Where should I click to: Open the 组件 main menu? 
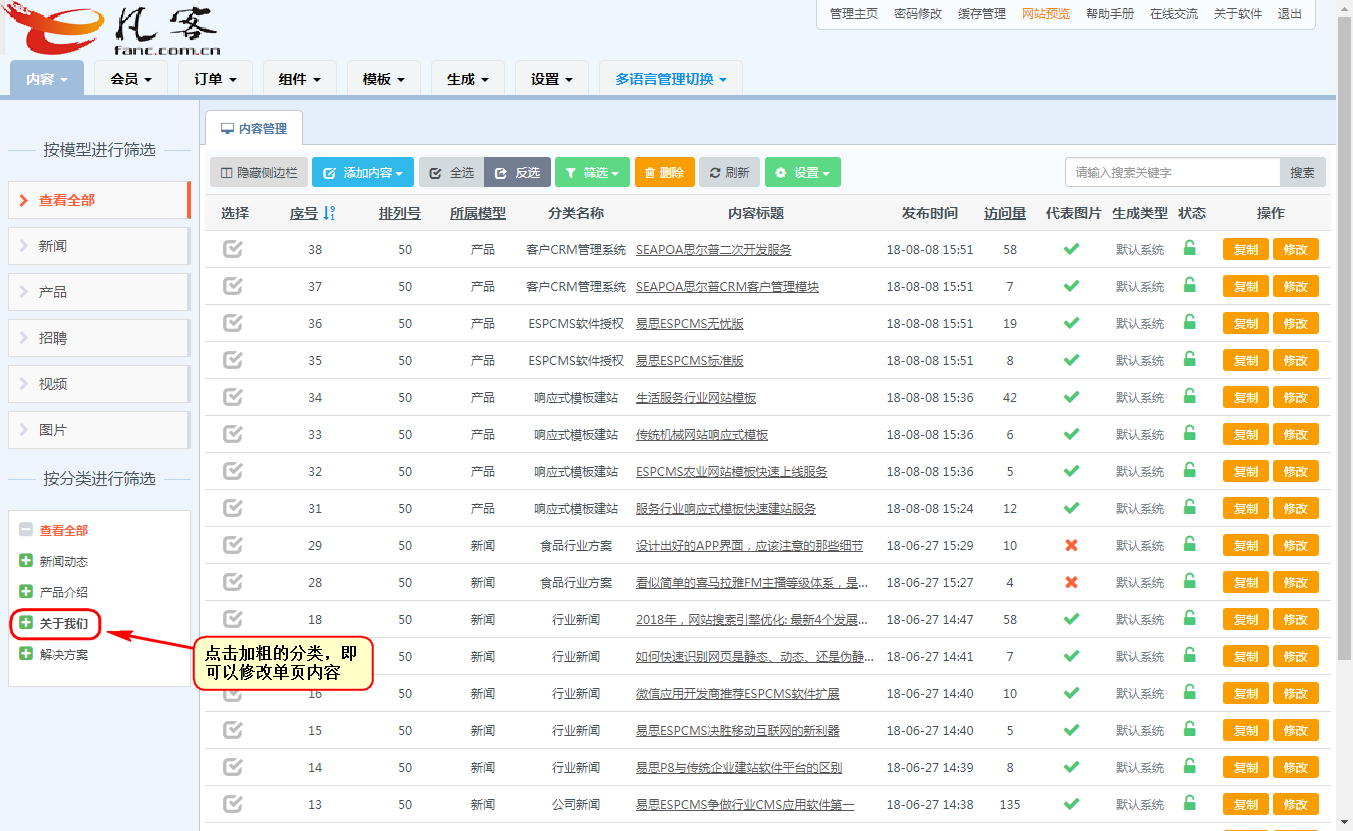coord(299,79)
